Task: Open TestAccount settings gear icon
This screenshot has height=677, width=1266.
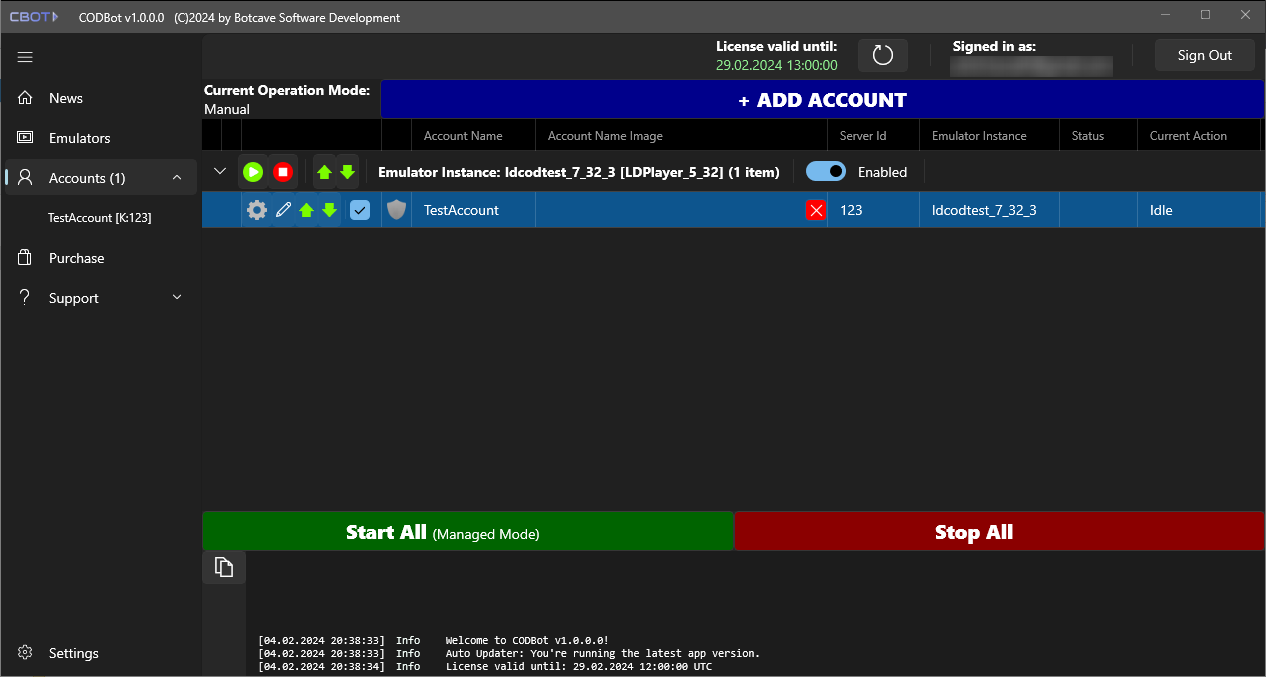Action: click(x=257, y=210)
